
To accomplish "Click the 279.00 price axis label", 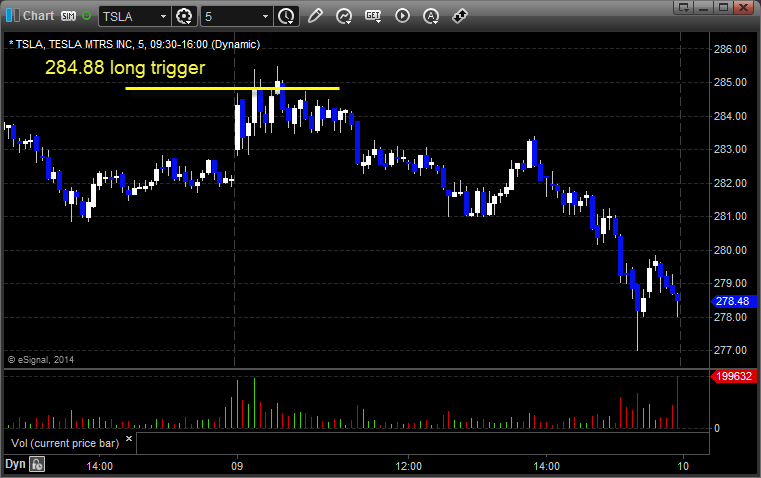I will coord(730,283).
